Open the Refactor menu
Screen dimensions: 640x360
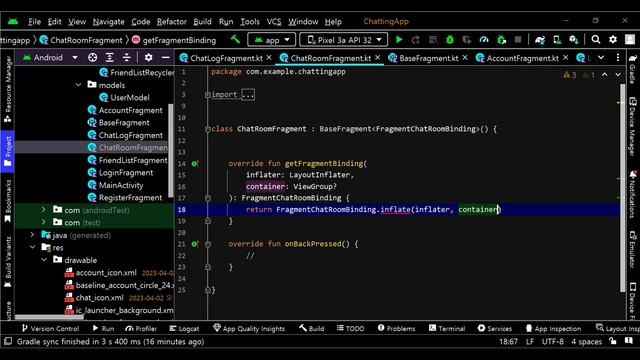[171, 22]
